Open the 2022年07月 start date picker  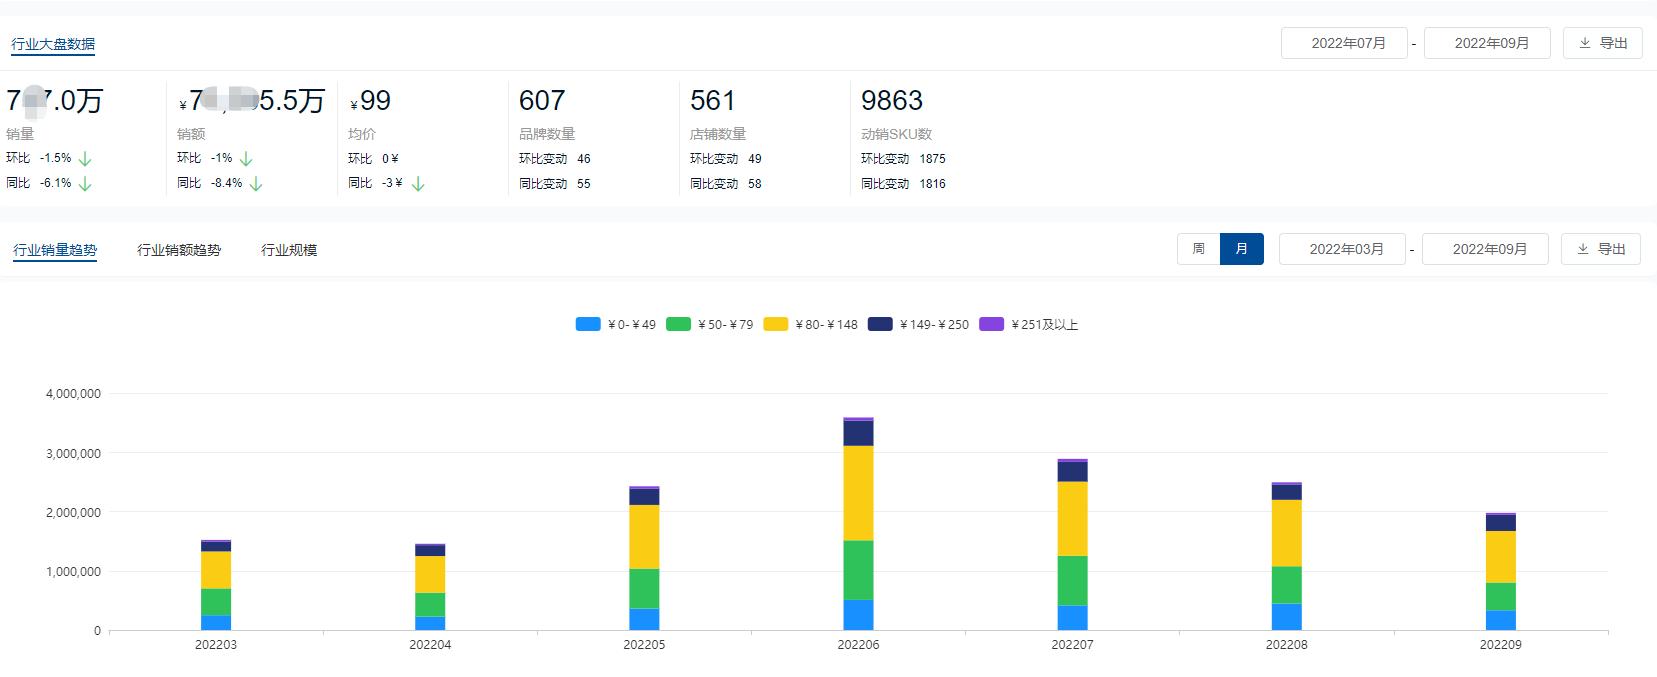pos(1344,43)
